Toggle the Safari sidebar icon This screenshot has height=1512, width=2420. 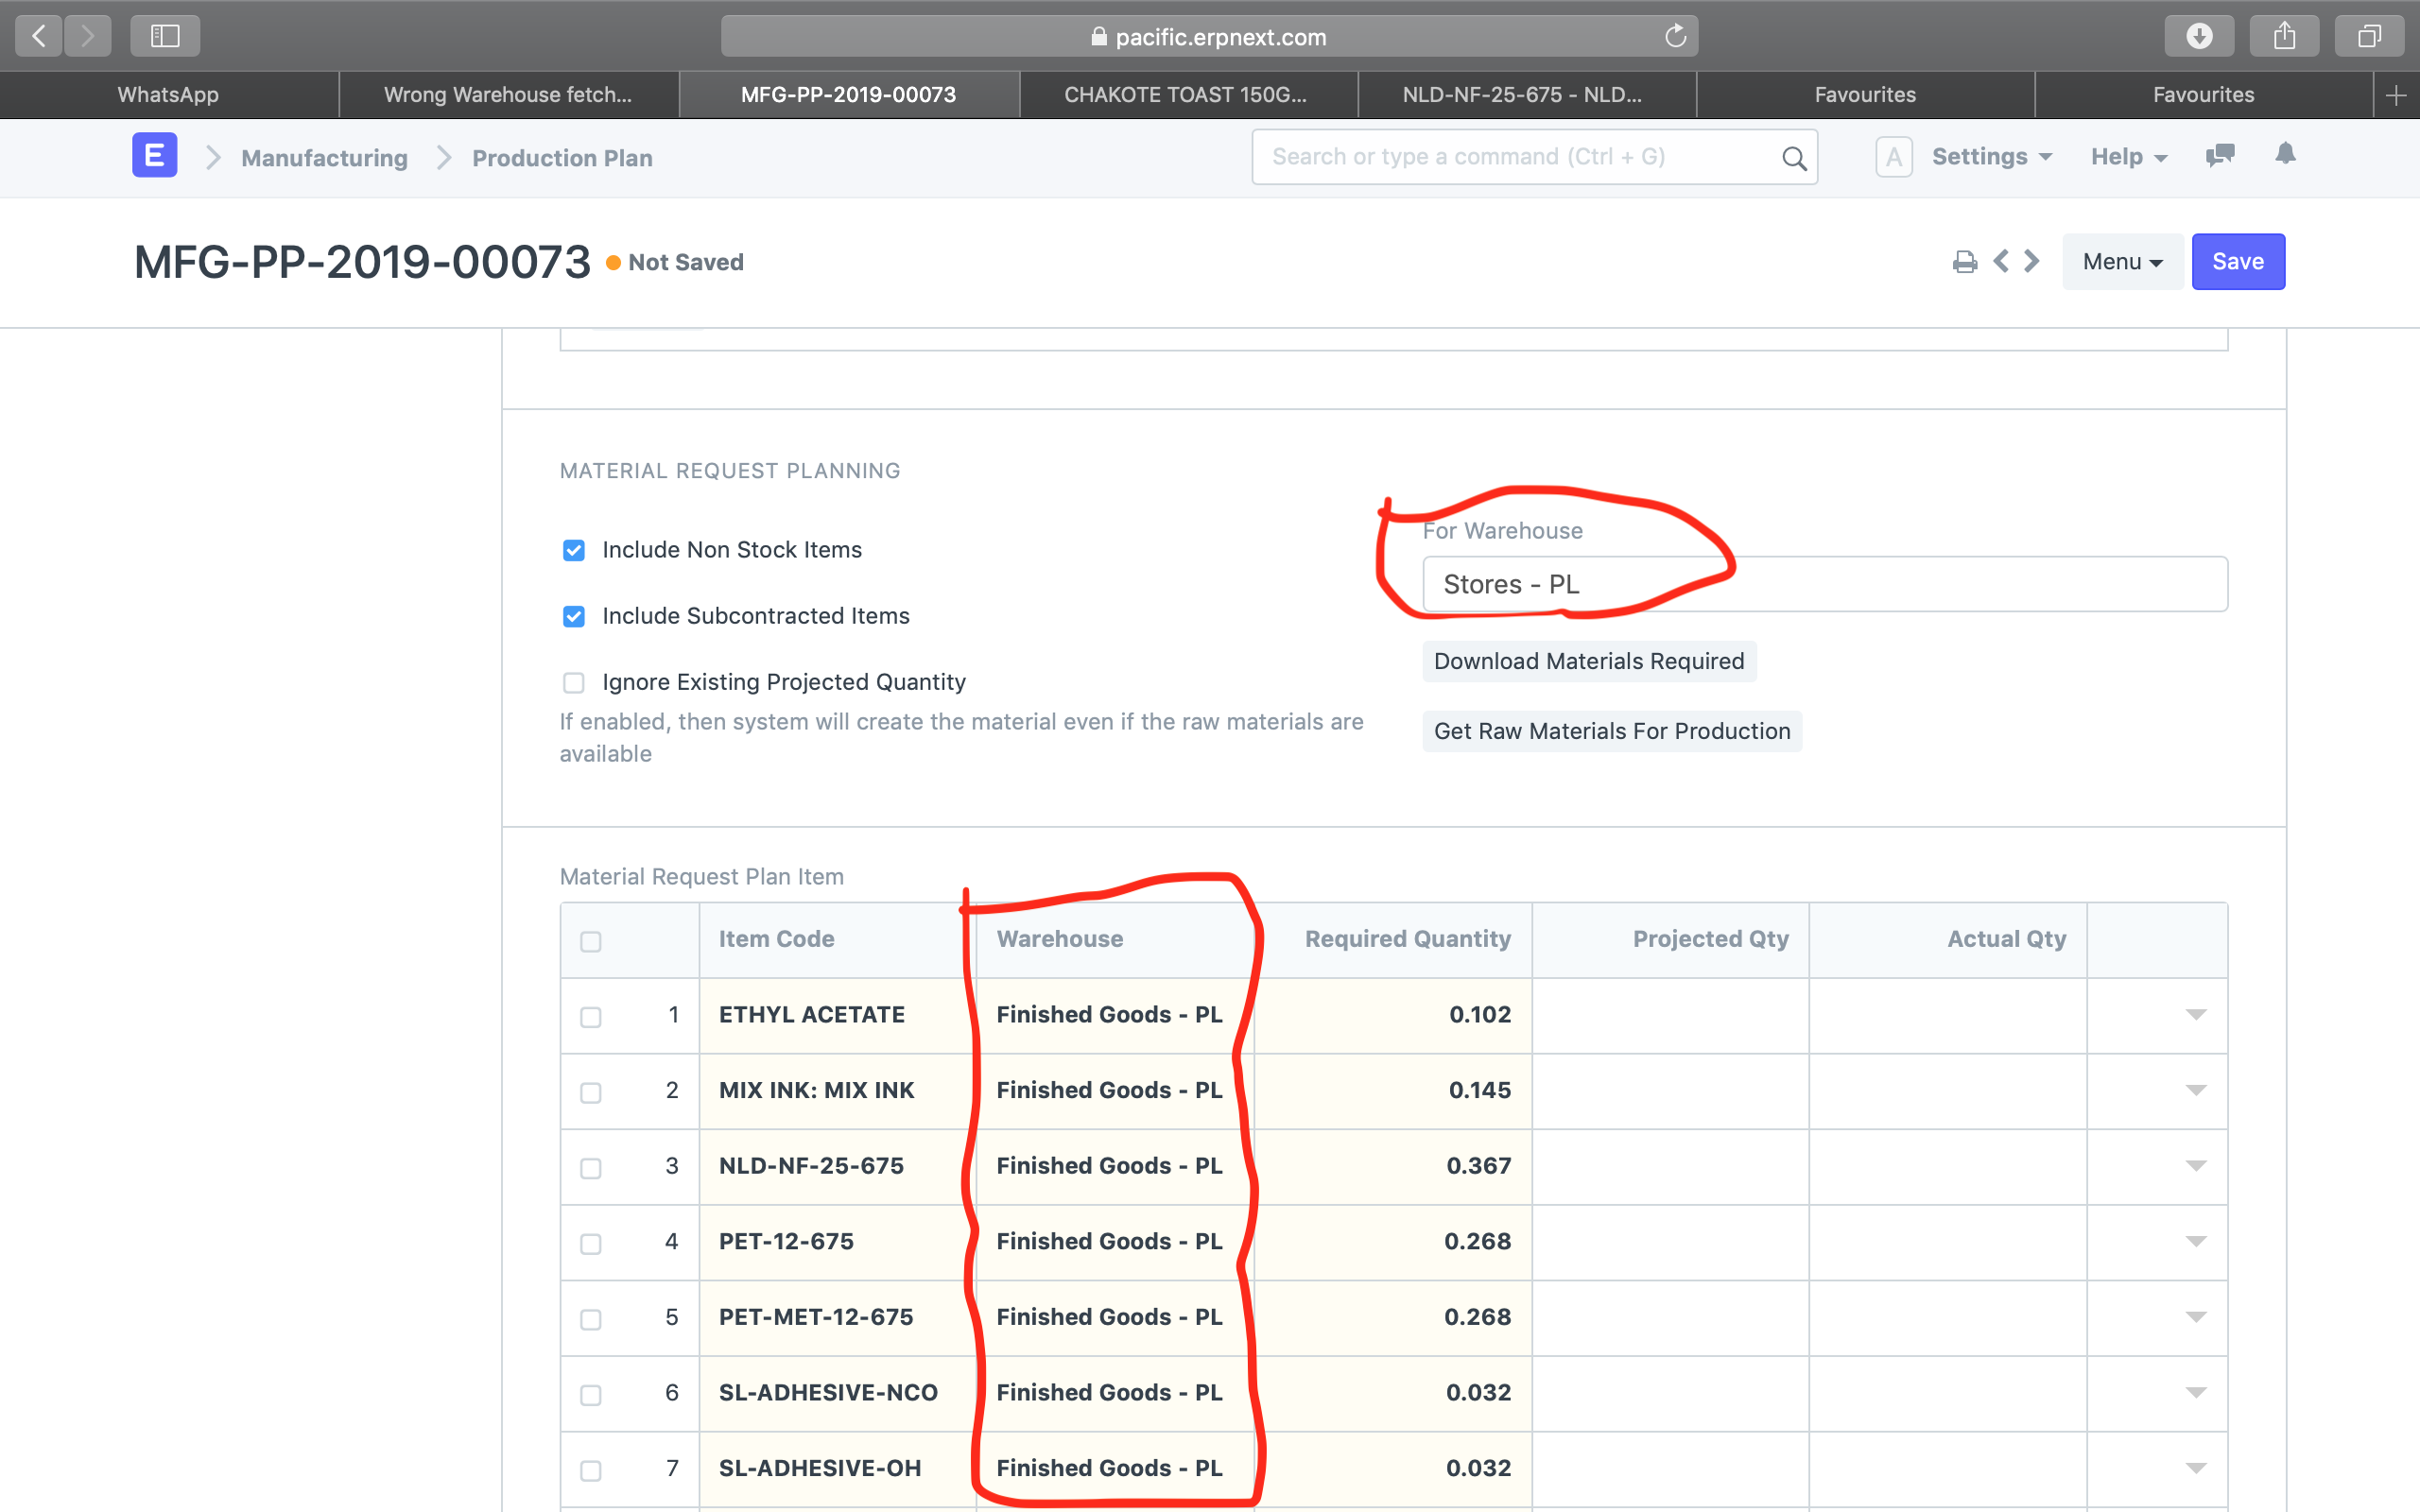click(165, 35)
